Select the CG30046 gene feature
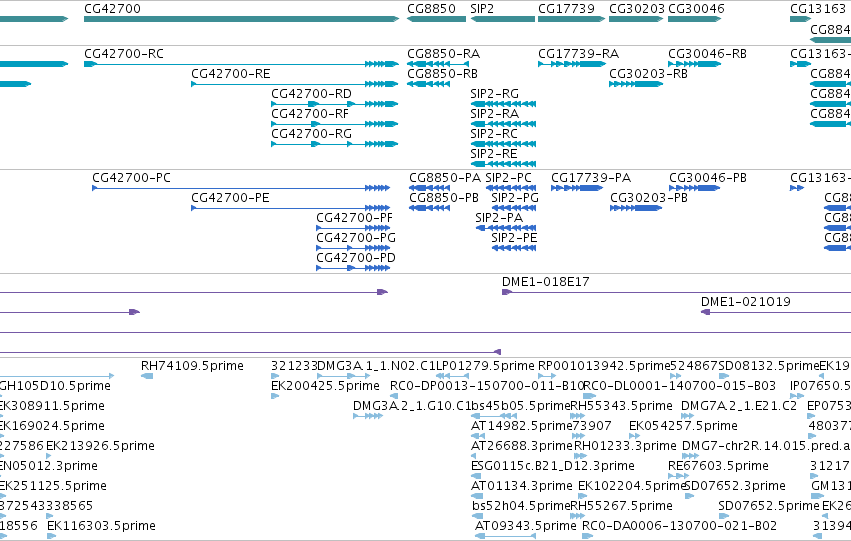The height and width of the screenshot is (541, 851). tap(695, 19)
